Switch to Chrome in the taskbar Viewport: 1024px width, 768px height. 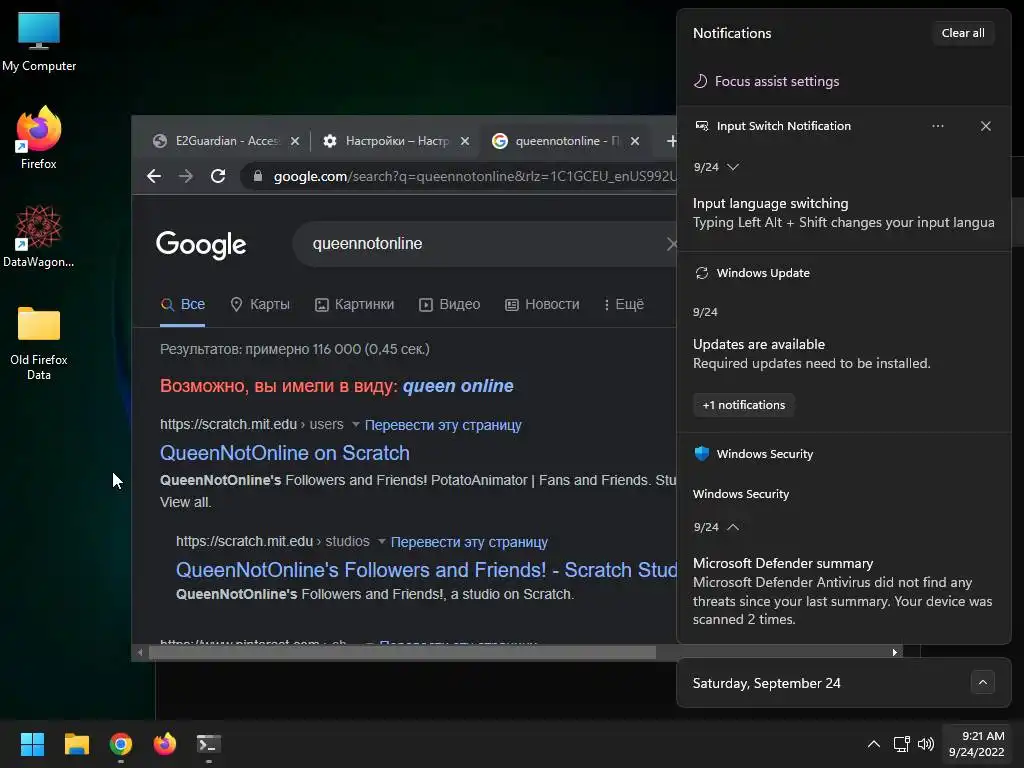coord(121,744)
